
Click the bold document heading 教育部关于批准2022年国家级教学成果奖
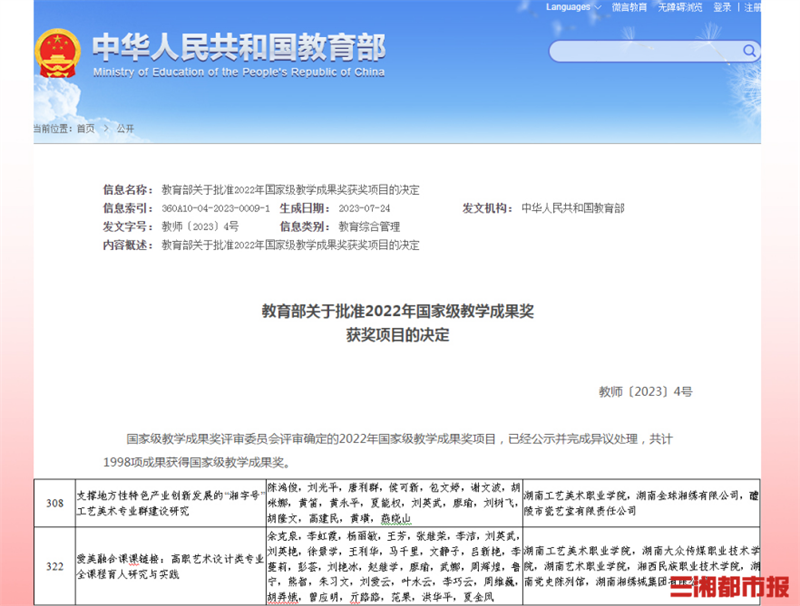399,312
